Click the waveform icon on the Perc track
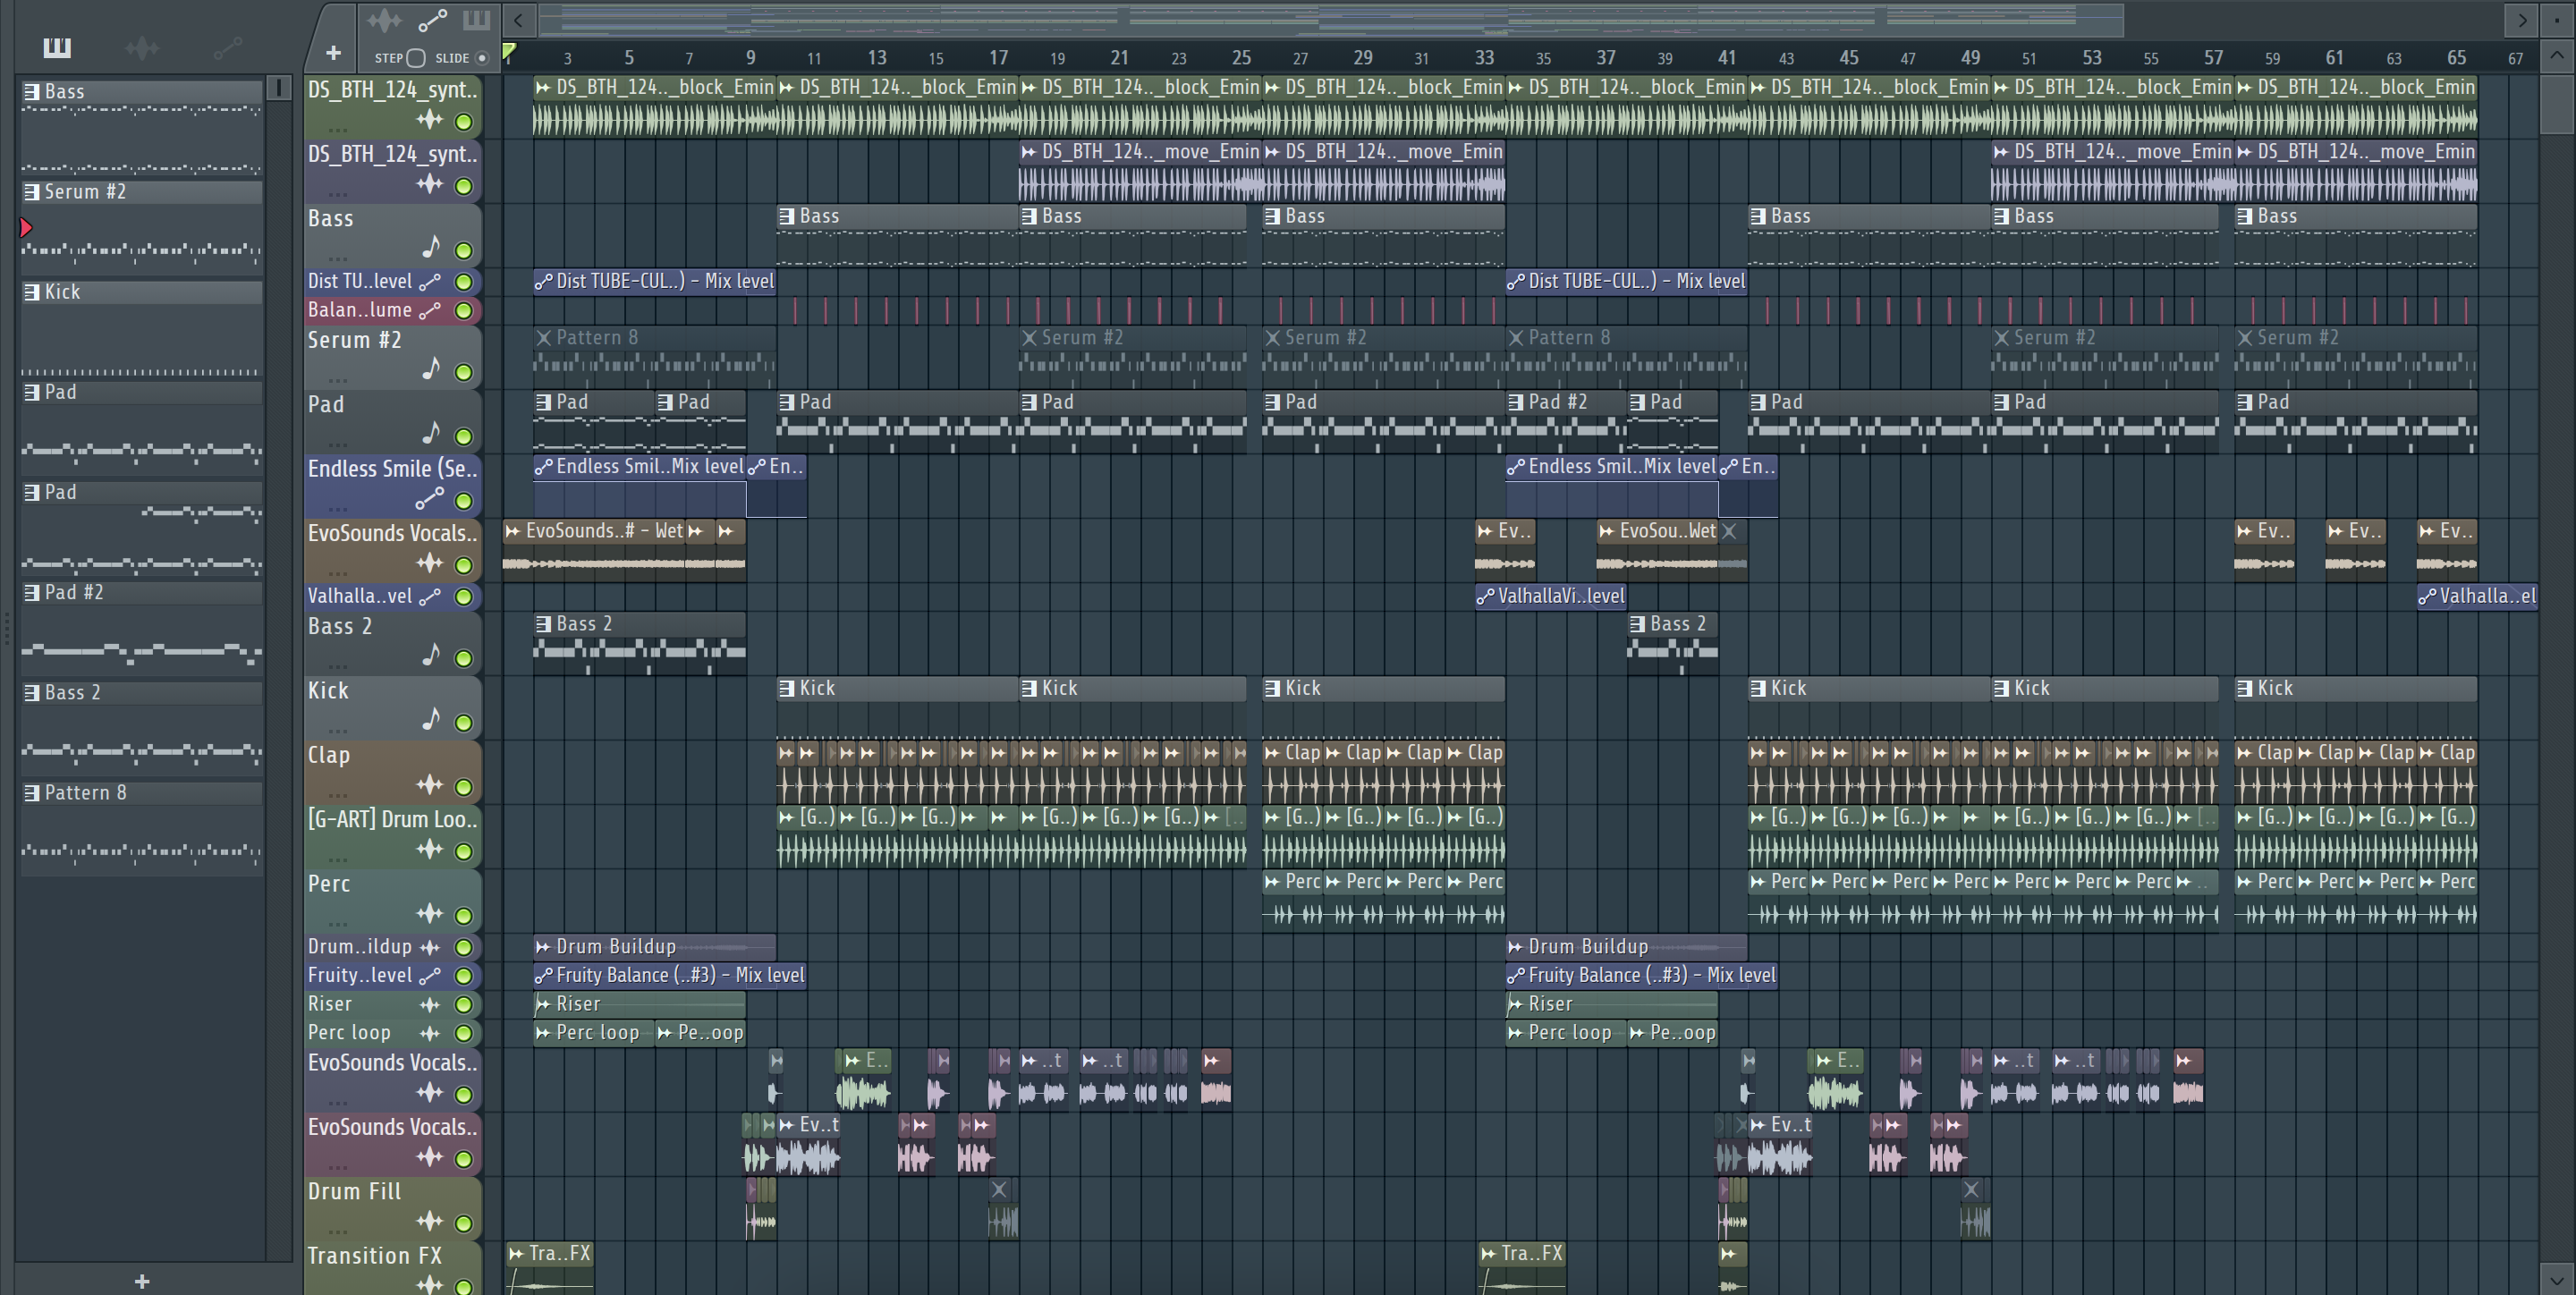 [x=430, y=913]
